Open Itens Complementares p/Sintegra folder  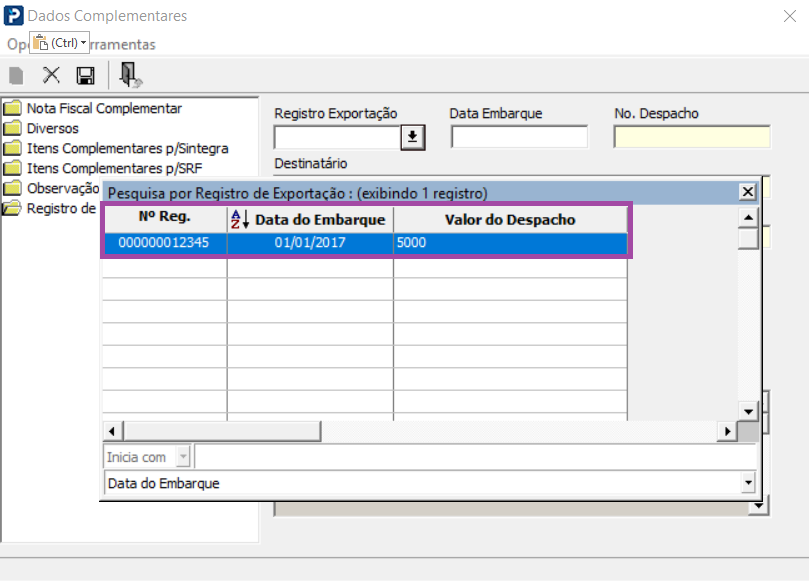point(116,149)
